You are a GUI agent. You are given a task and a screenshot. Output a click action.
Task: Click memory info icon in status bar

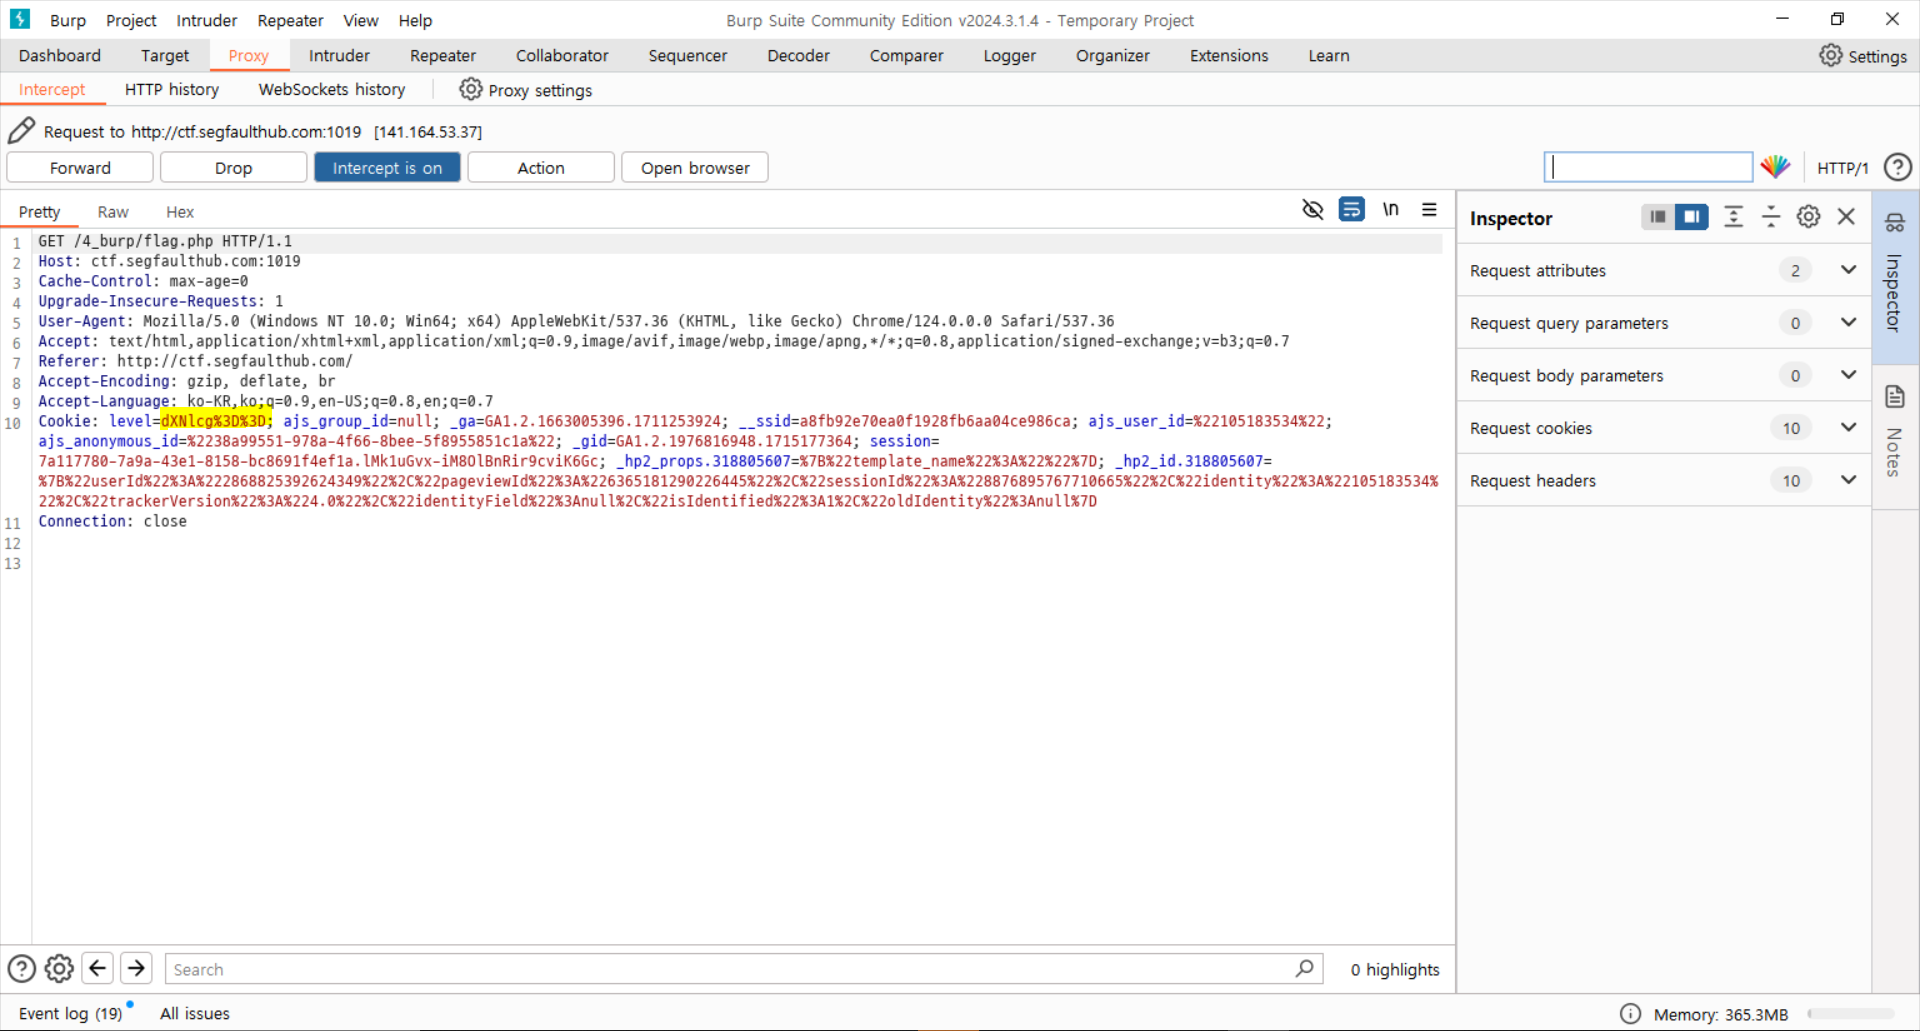1630,1013
